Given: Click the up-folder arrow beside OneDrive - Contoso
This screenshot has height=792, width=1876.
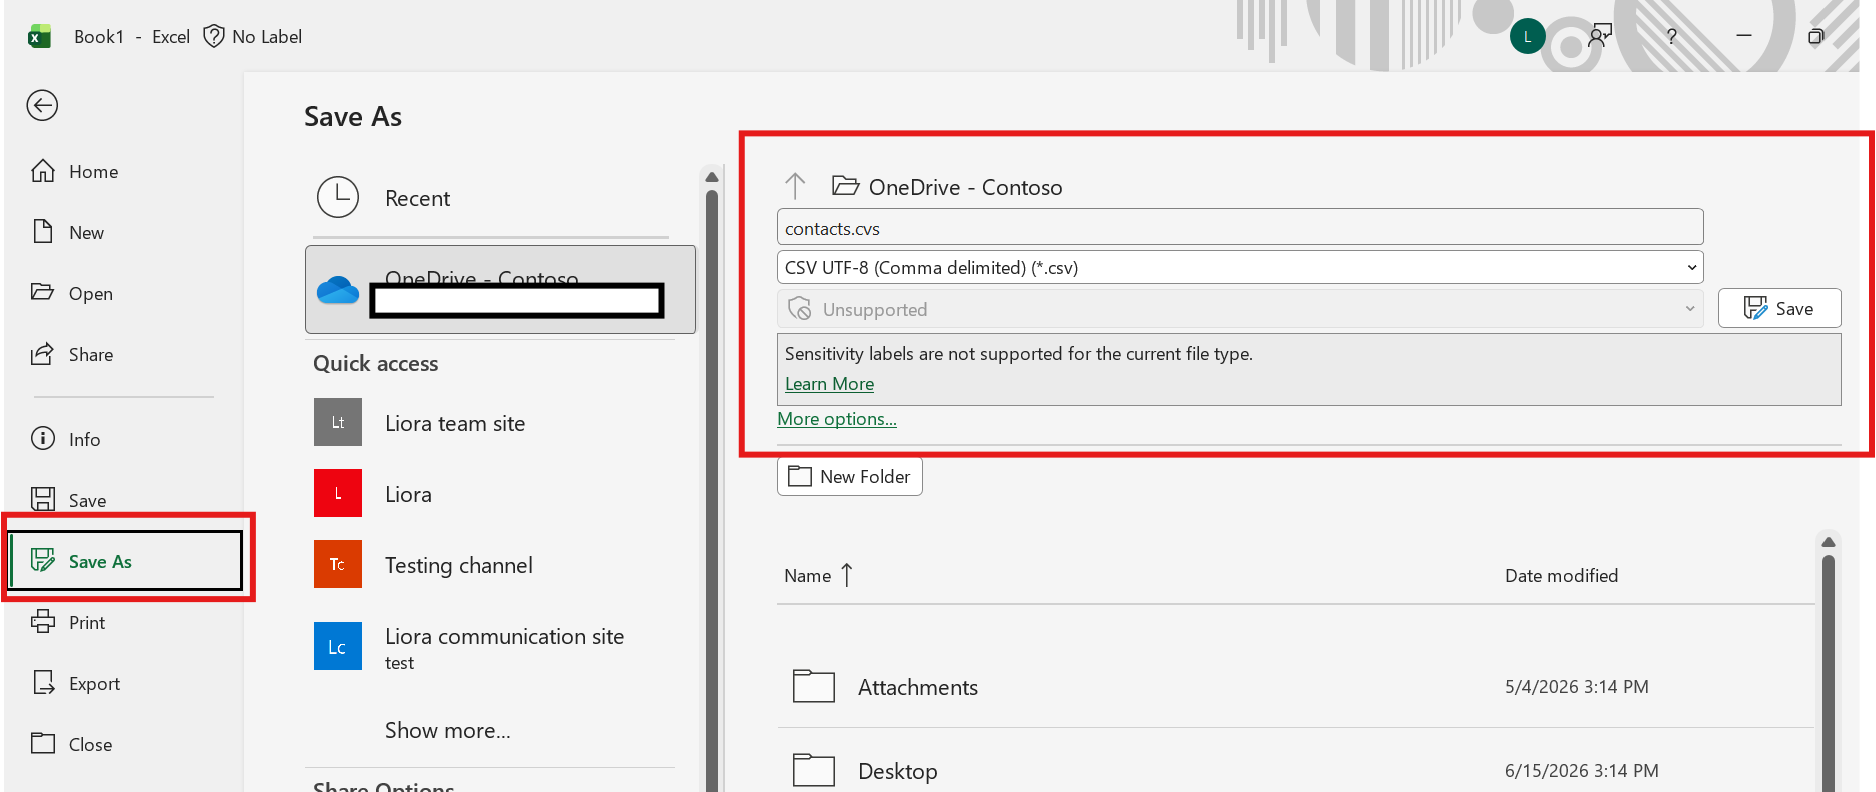Looking at the screenshot, I should (795, 186).
